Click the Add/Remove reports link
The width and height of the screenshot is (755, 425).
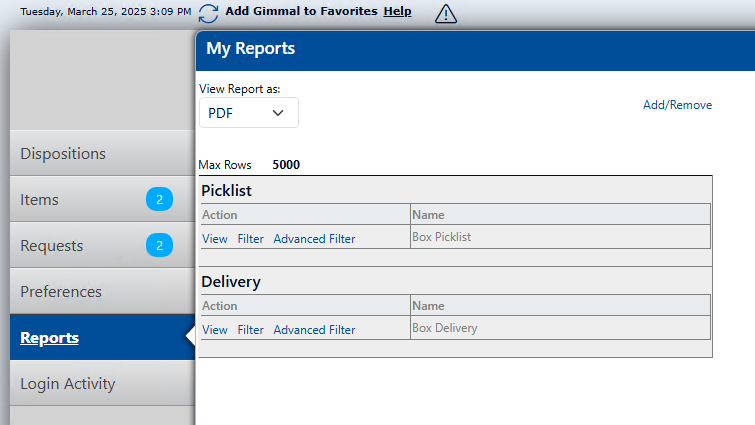click(677, 105)
